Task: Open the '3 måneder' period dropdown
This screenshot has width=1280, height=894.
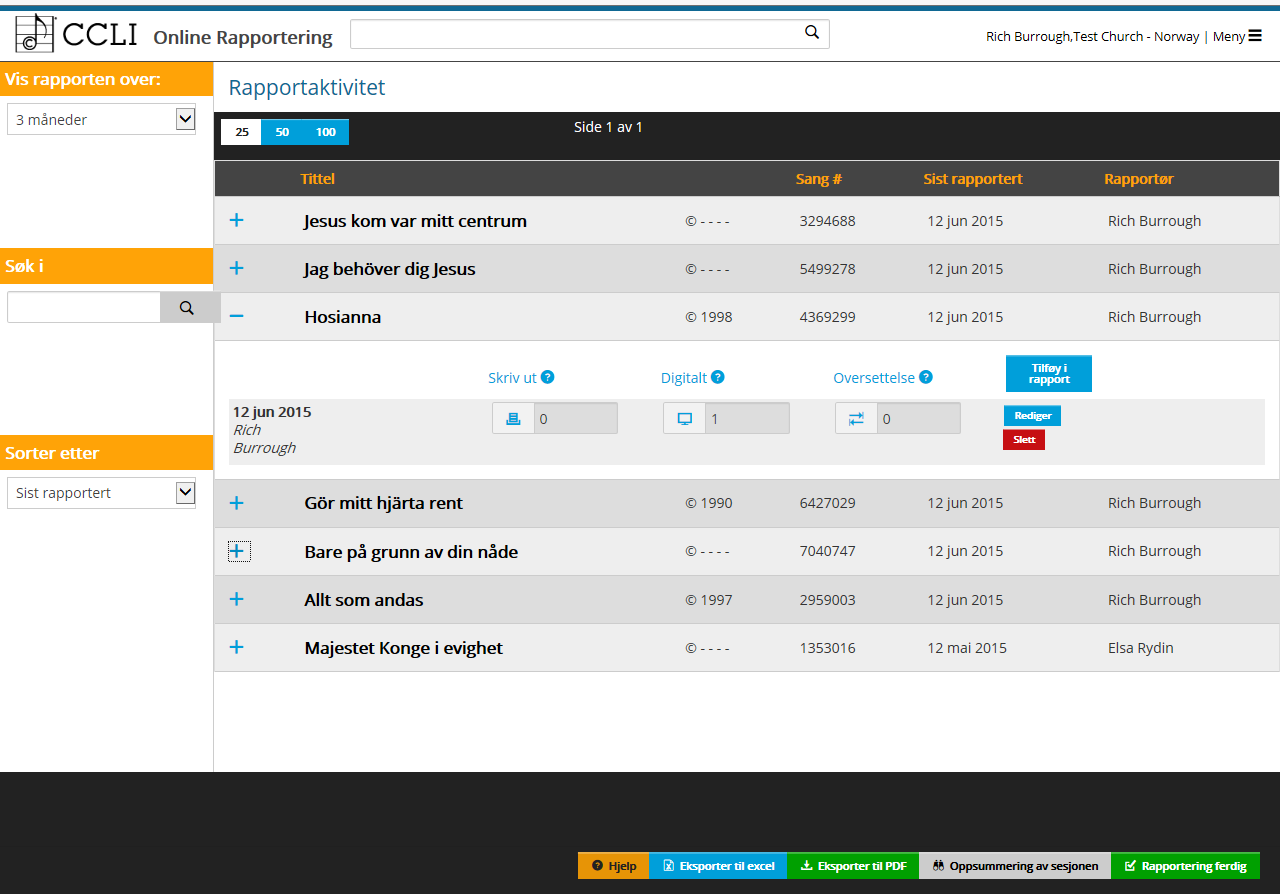Action: 101,119
